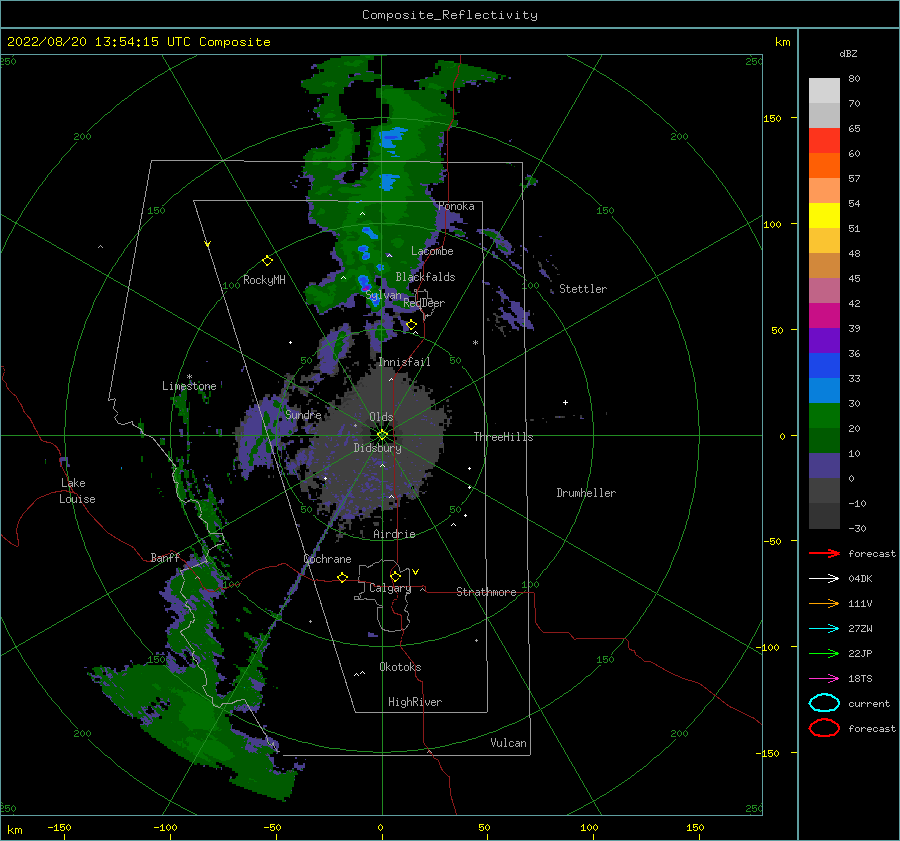Click the radar center diamond near Olds
900x841 pixels.
click(x=382, y=435)
